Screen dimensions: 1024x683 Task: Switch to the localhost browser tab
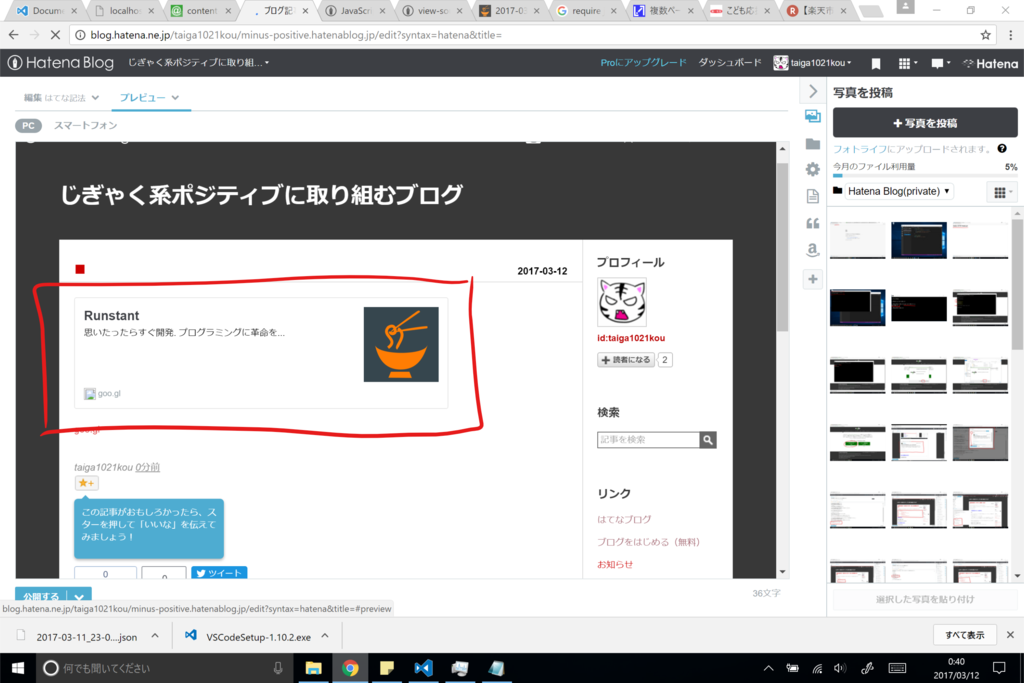click(x=124, y=10)
